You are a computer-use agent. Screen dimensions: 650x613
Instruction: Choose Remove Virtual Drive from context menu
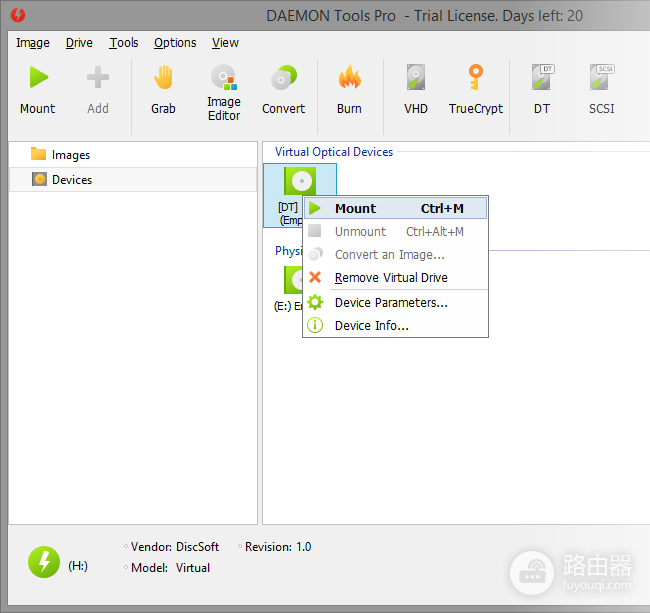point(395,277)
